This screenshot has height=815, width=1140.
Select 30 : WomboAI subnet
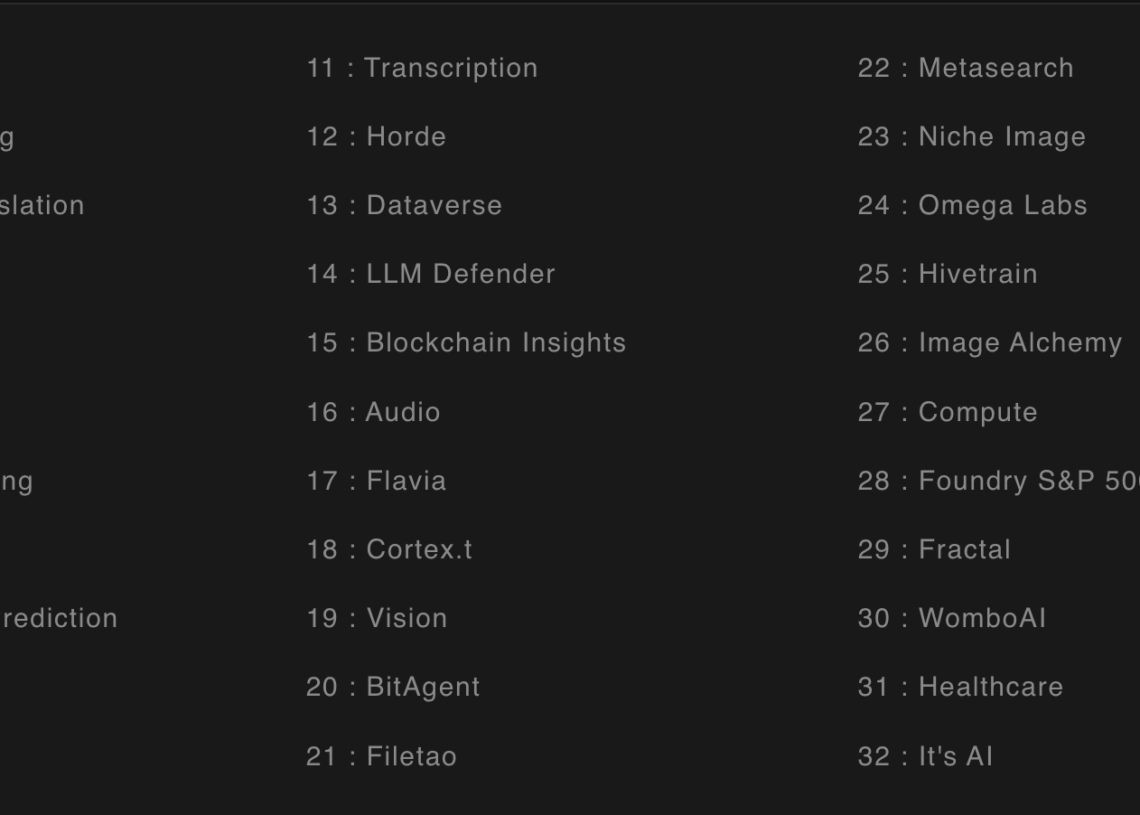951,618
